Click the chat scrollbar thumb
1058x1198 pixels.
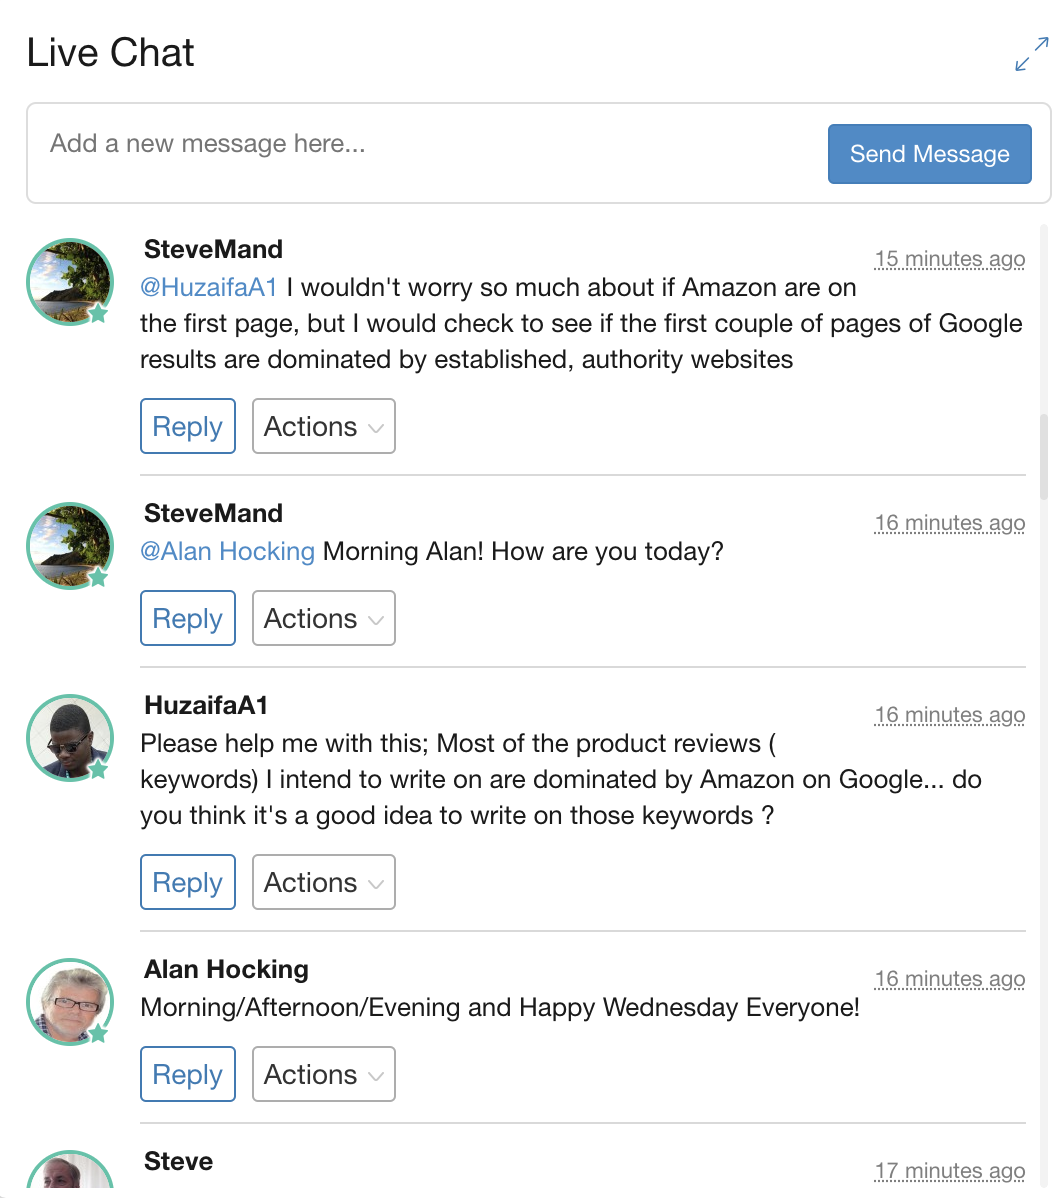(x=1043, y=457)
